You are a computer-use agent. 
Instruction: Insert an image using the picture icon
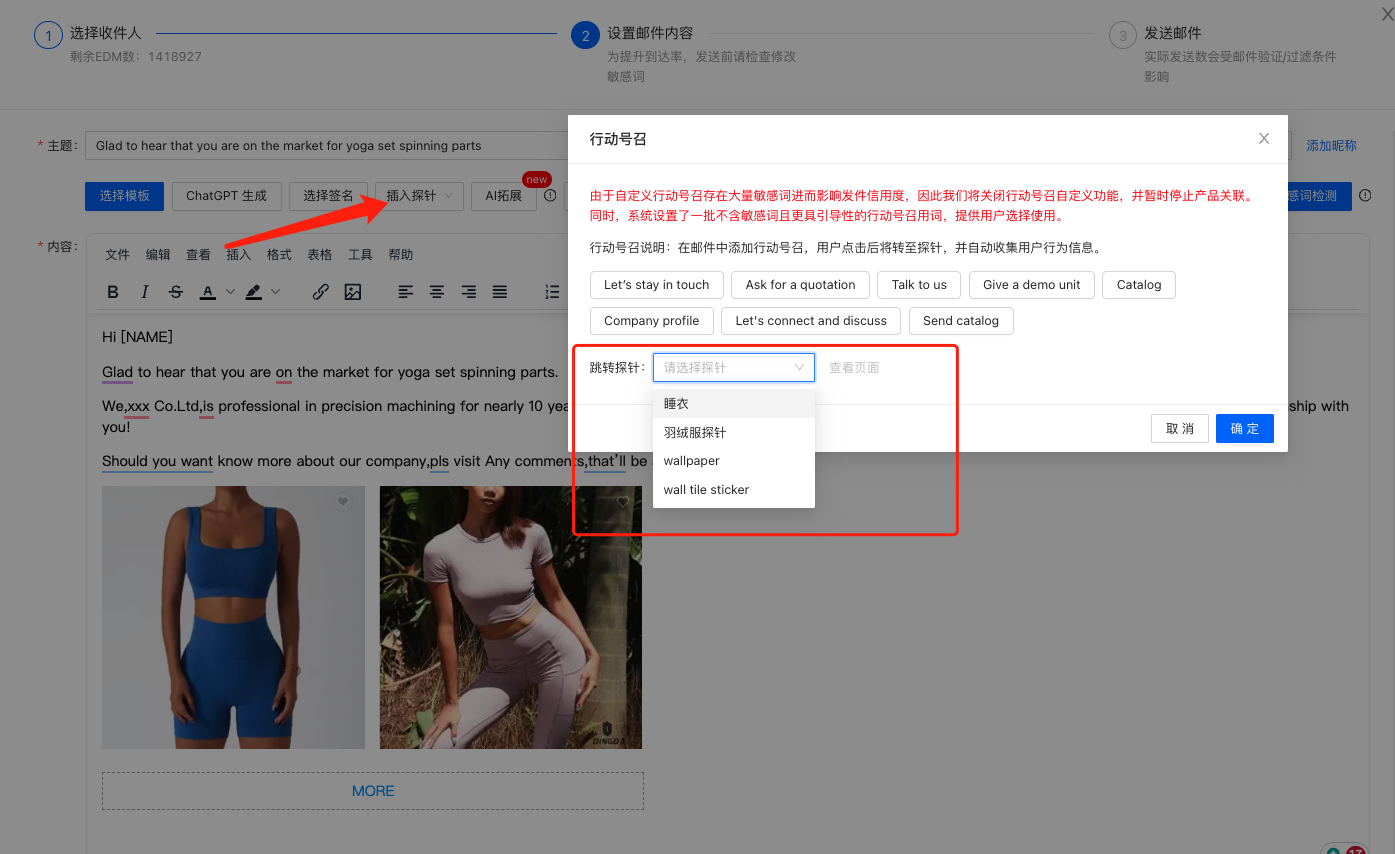[x=353, y=292]
